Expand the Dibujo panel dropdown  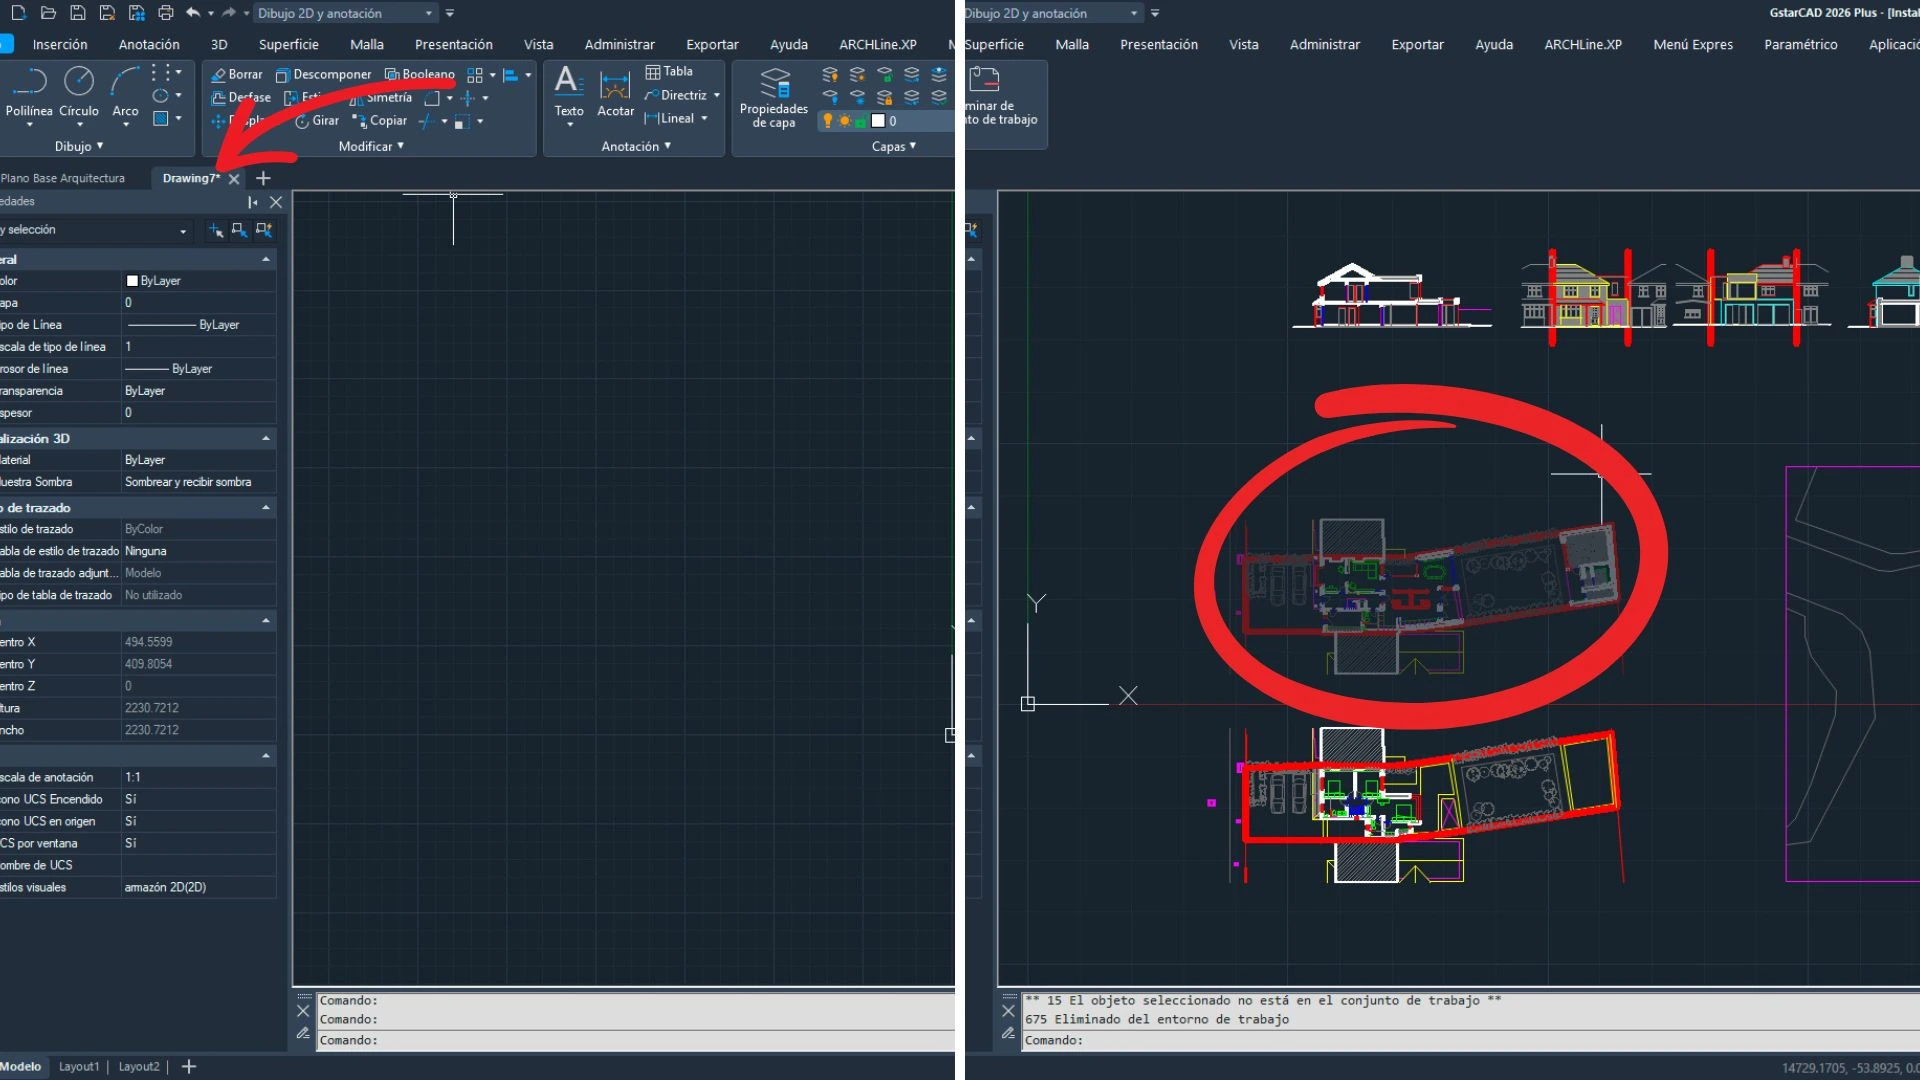click(x=79, y=146)
